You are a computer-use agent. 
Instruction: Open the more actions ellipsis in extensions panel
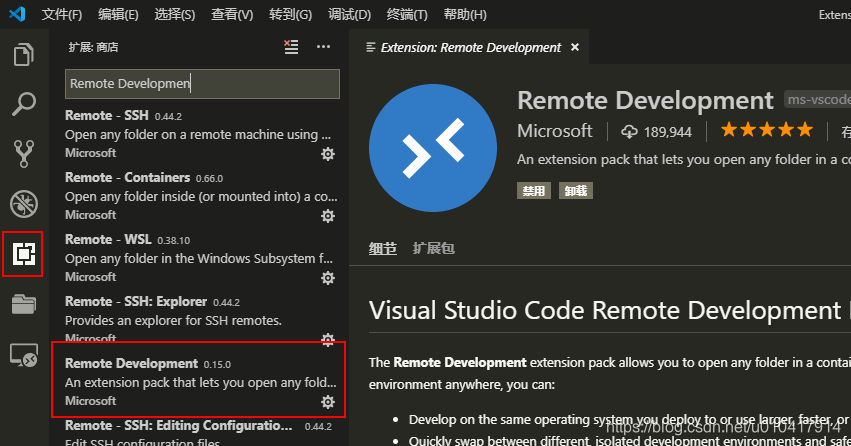point(323,47)
